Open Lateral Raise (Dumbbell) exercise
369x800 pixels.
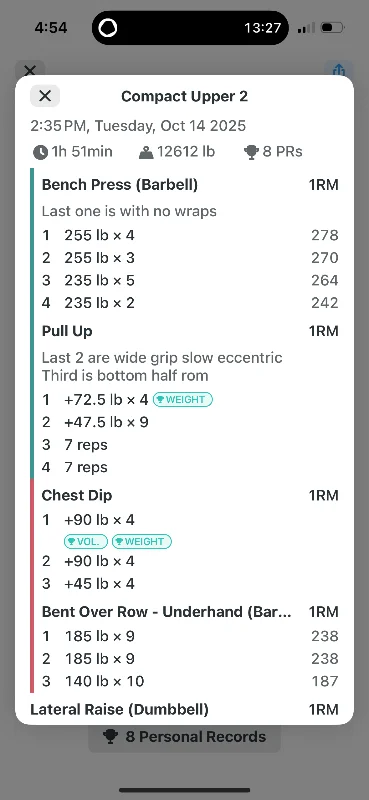[119, 710]
